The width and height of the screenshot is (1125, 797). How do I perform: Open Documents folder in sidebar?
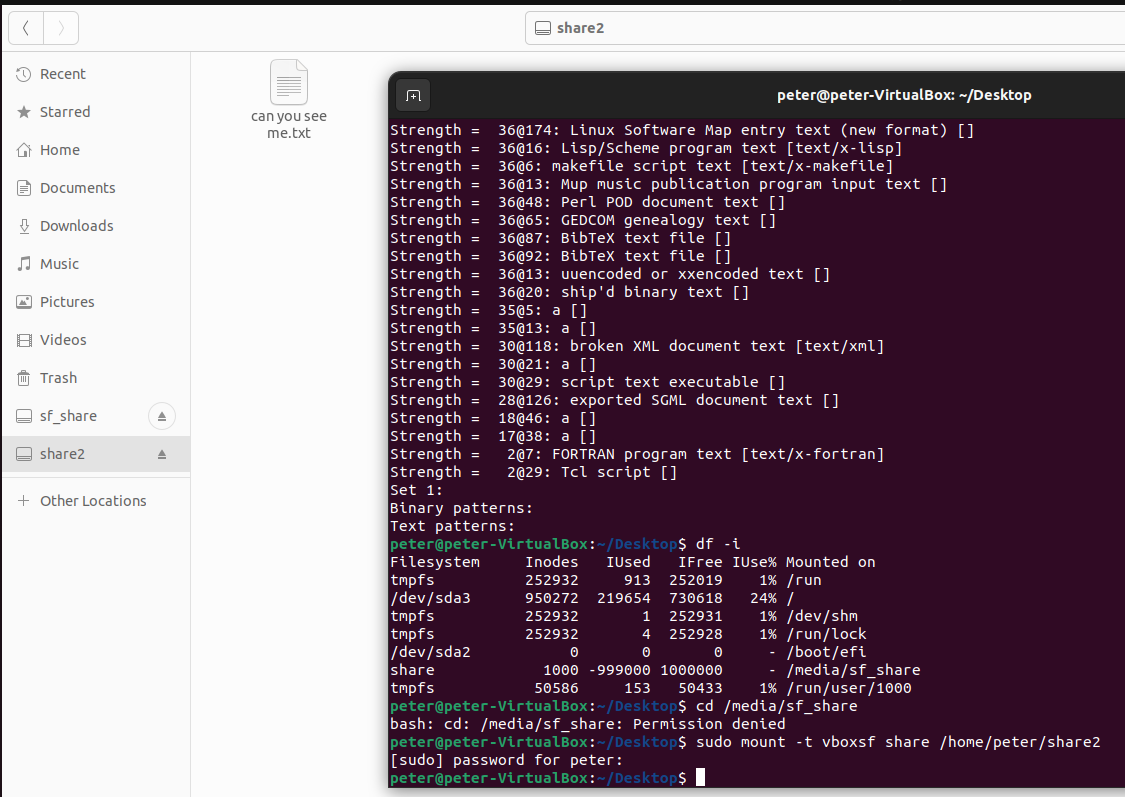coord(96,188)
